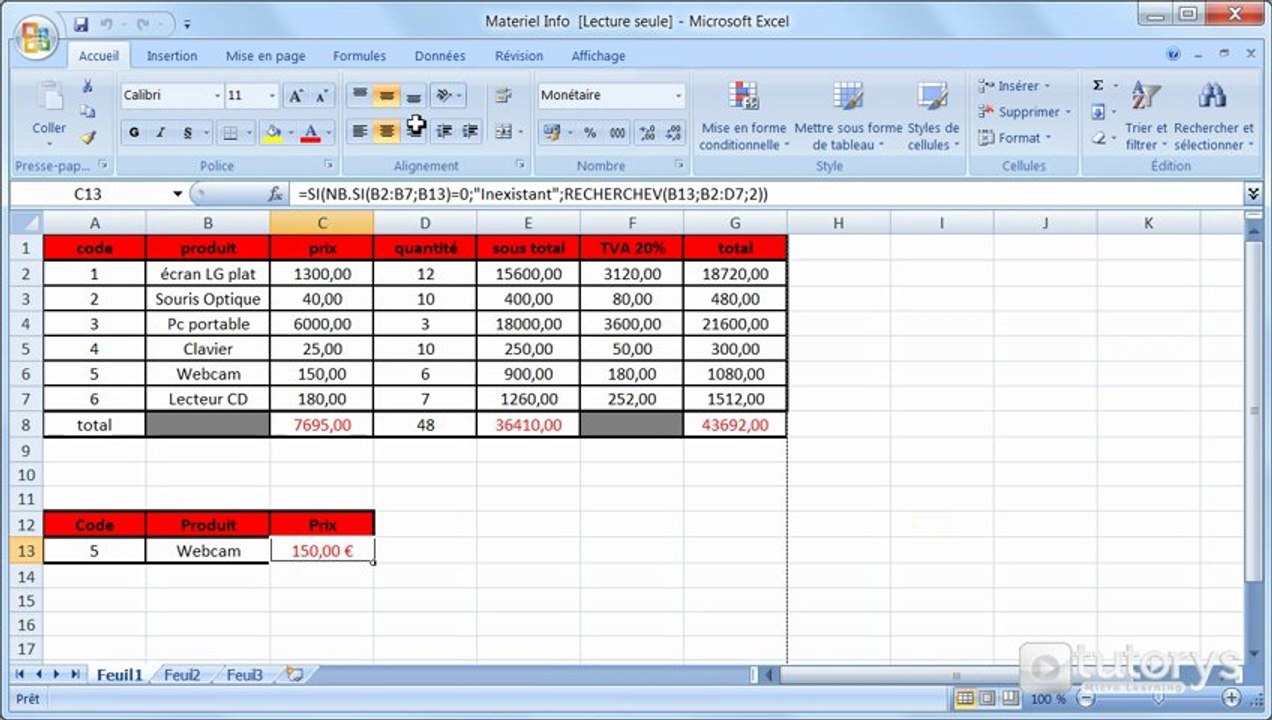This screenshot has width=1272, height=720.
Task: Click the insert function fx icon
Action: pyautogui.click(x=276, y=194)
